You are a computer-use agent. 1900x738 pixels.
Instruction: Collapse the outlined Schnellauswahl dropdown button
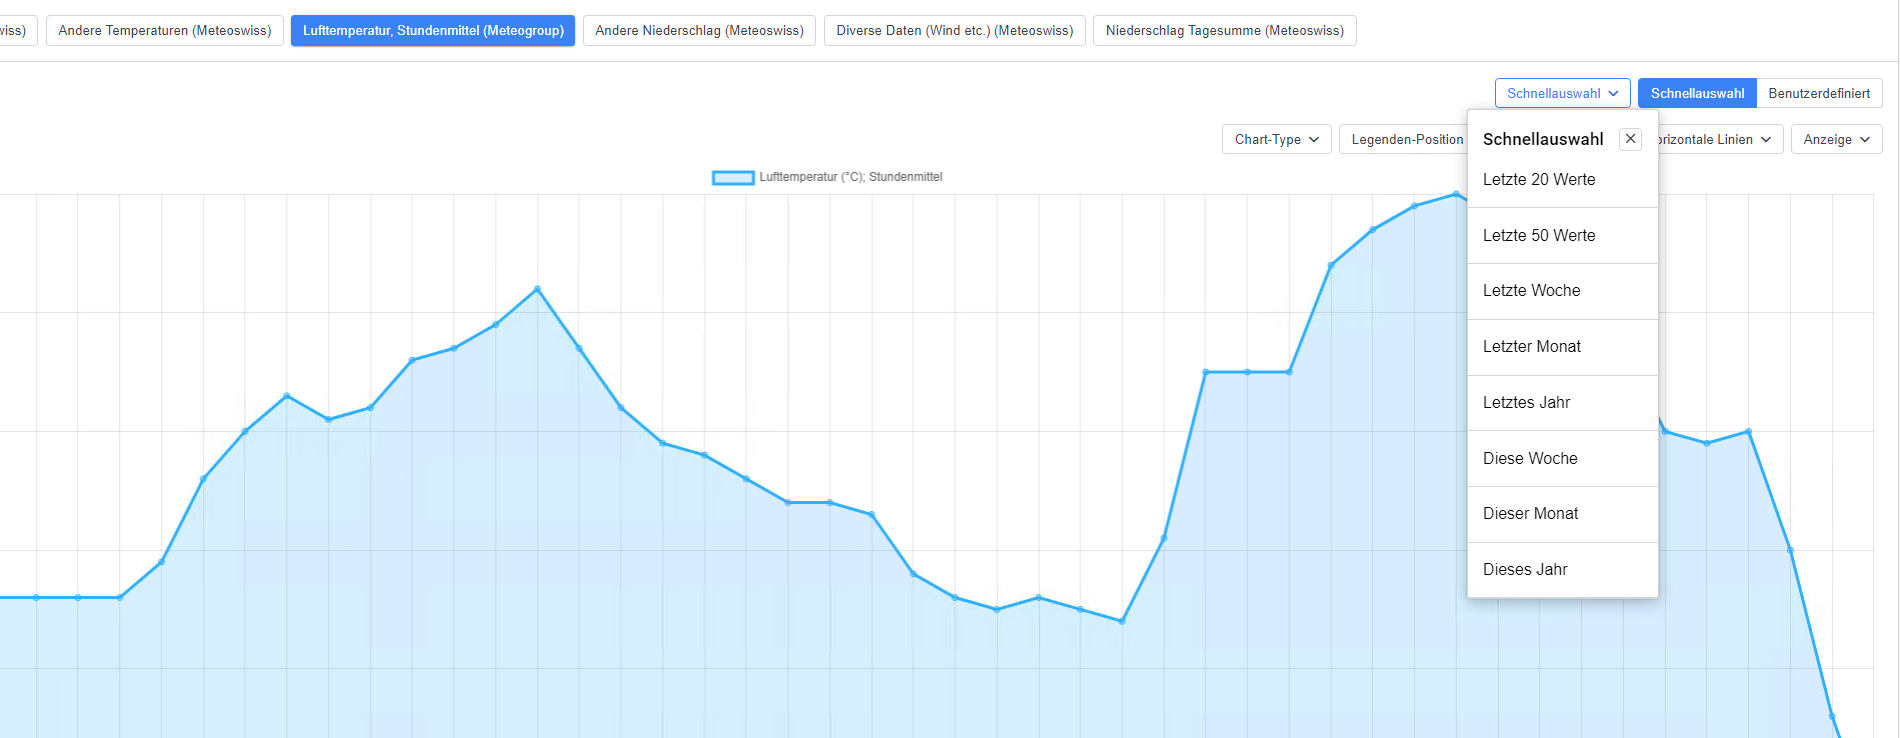pyautogui.click(x=1562, y=94)
